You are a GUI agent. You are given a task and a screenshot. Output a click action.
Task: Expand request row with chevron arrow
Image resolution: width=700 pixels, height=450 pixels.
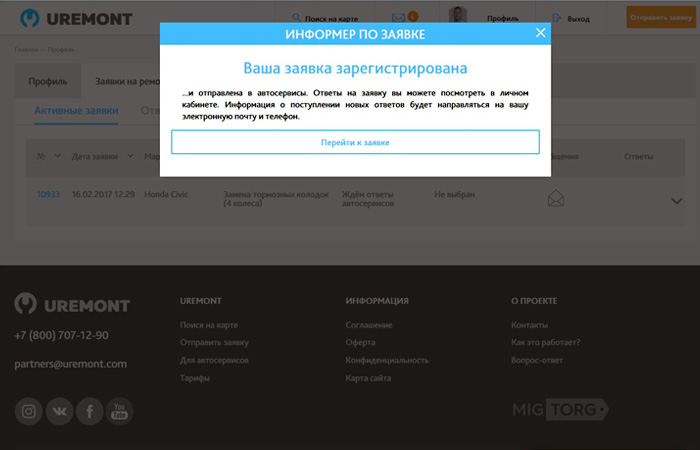coord(677,200)
